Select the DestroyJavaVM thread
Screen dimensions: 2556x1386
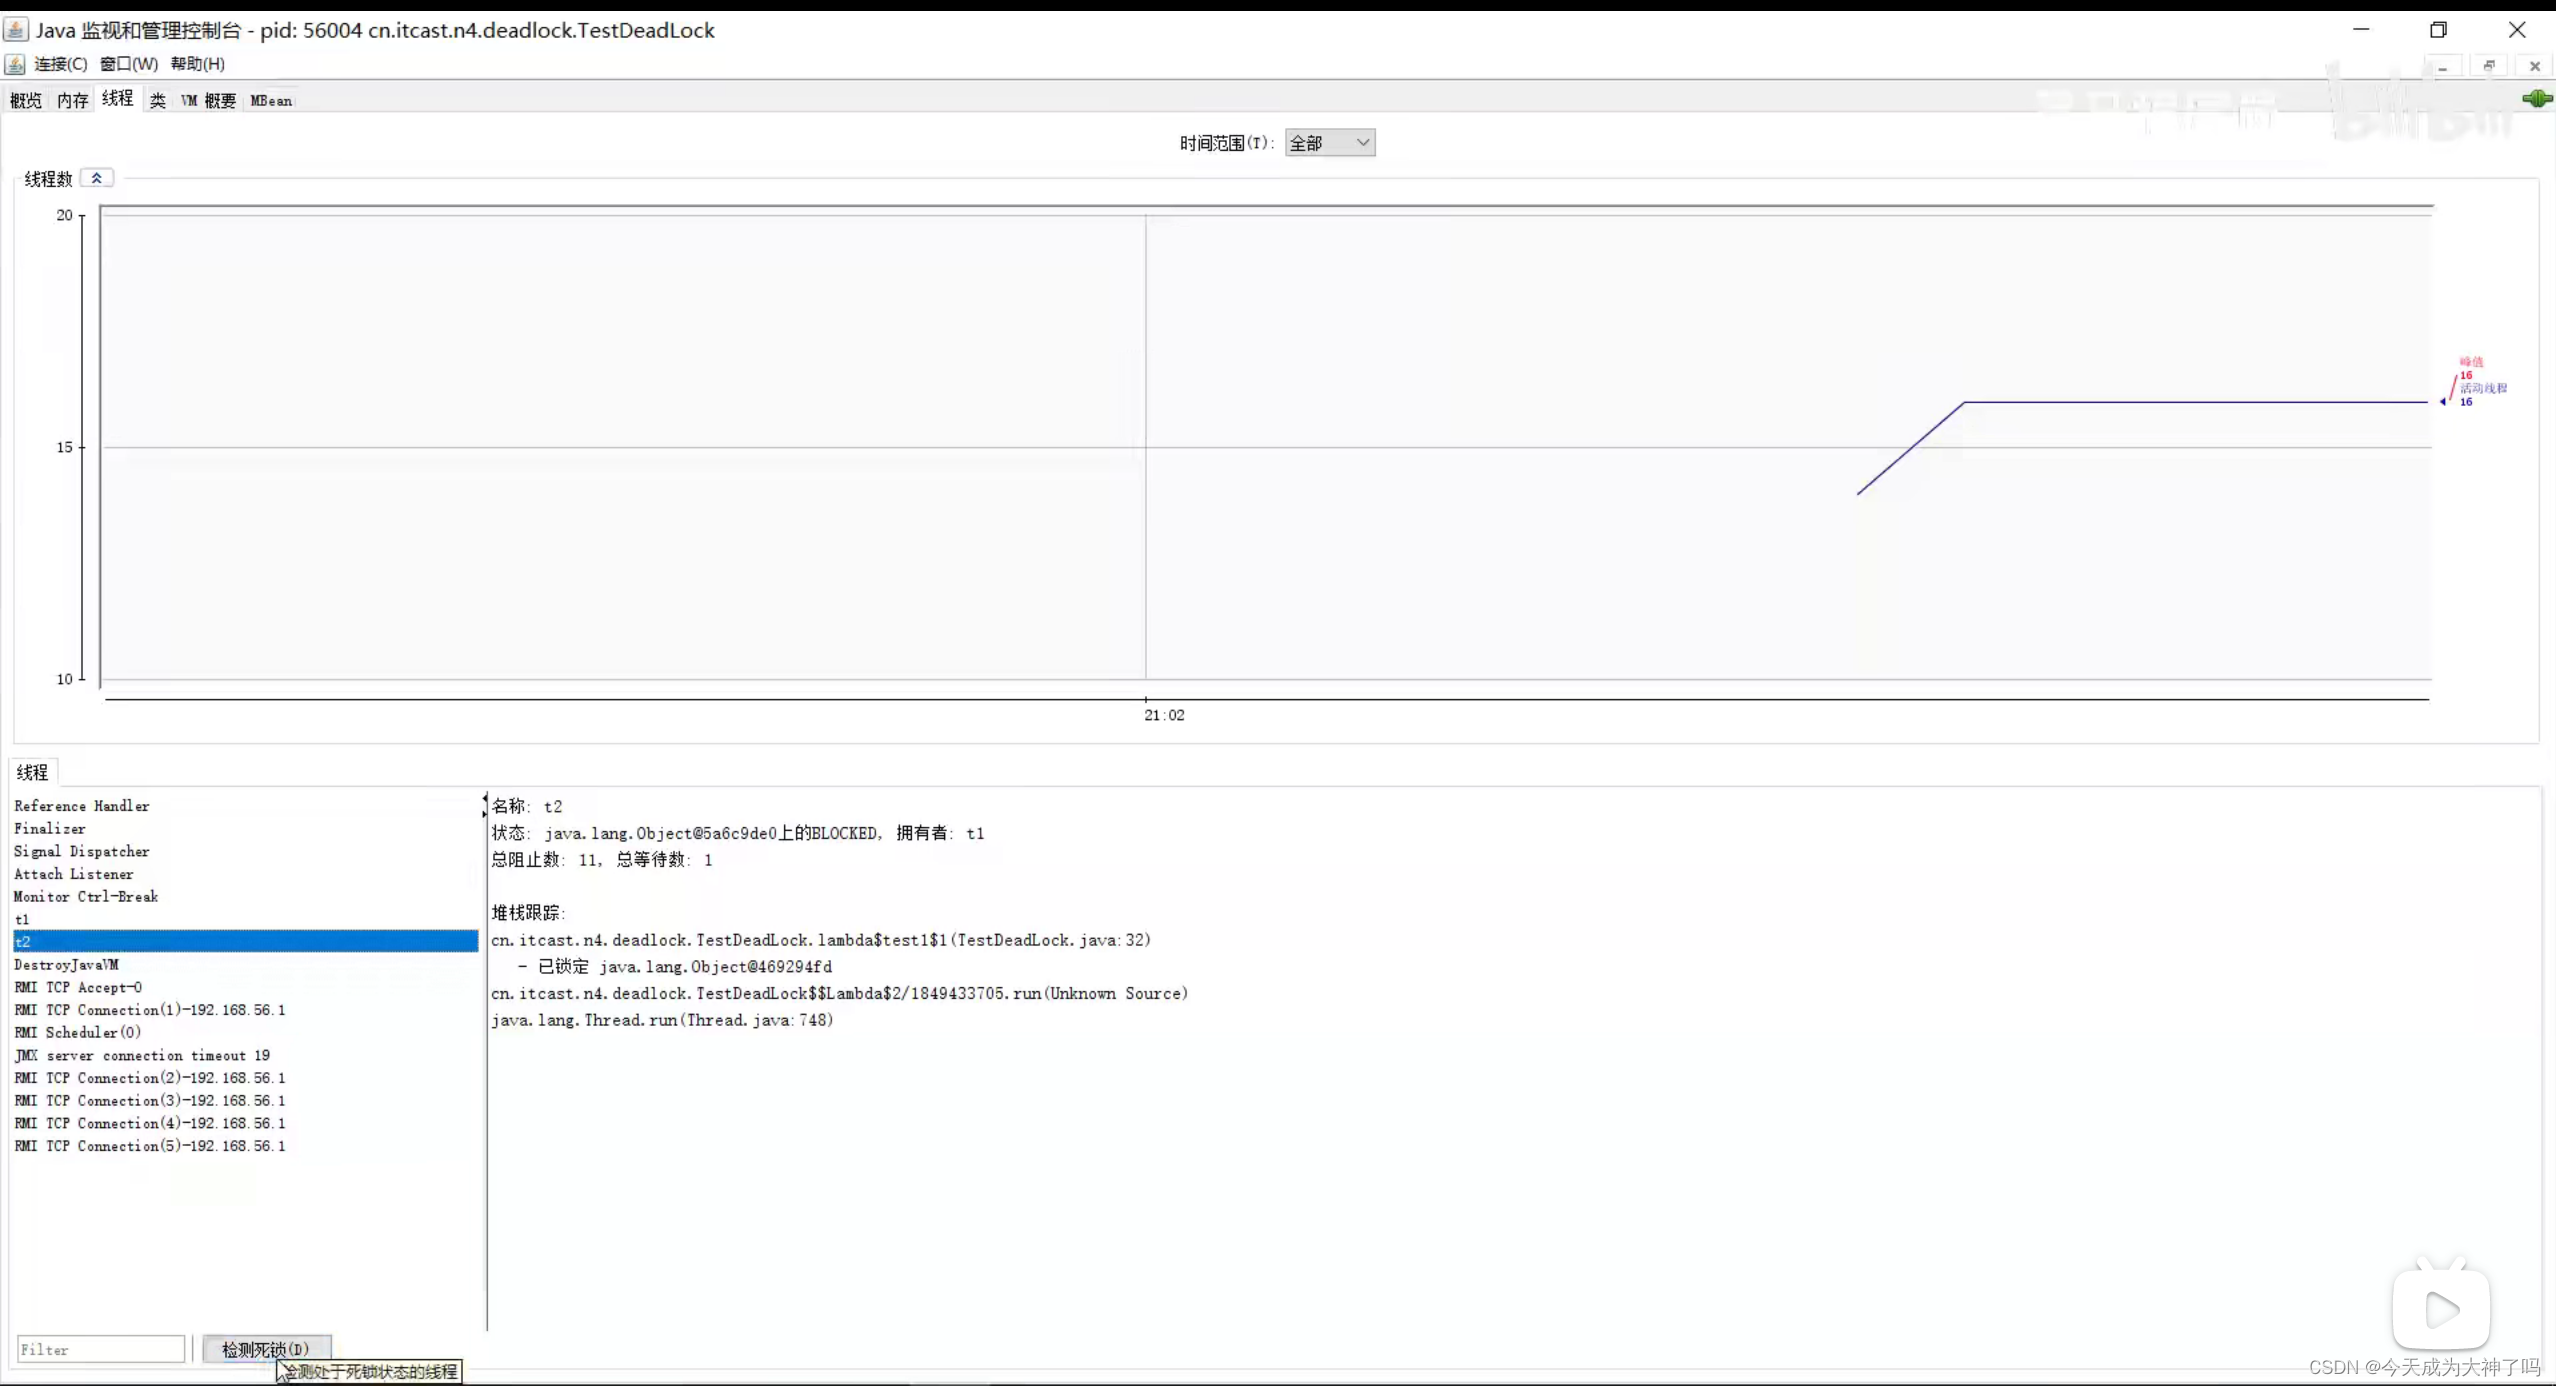click(x=66, y=964)
